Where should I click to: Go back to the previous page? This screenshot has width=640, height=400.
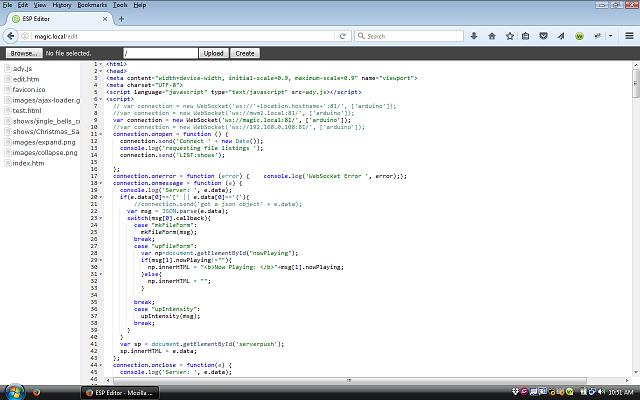coord(10,36)
